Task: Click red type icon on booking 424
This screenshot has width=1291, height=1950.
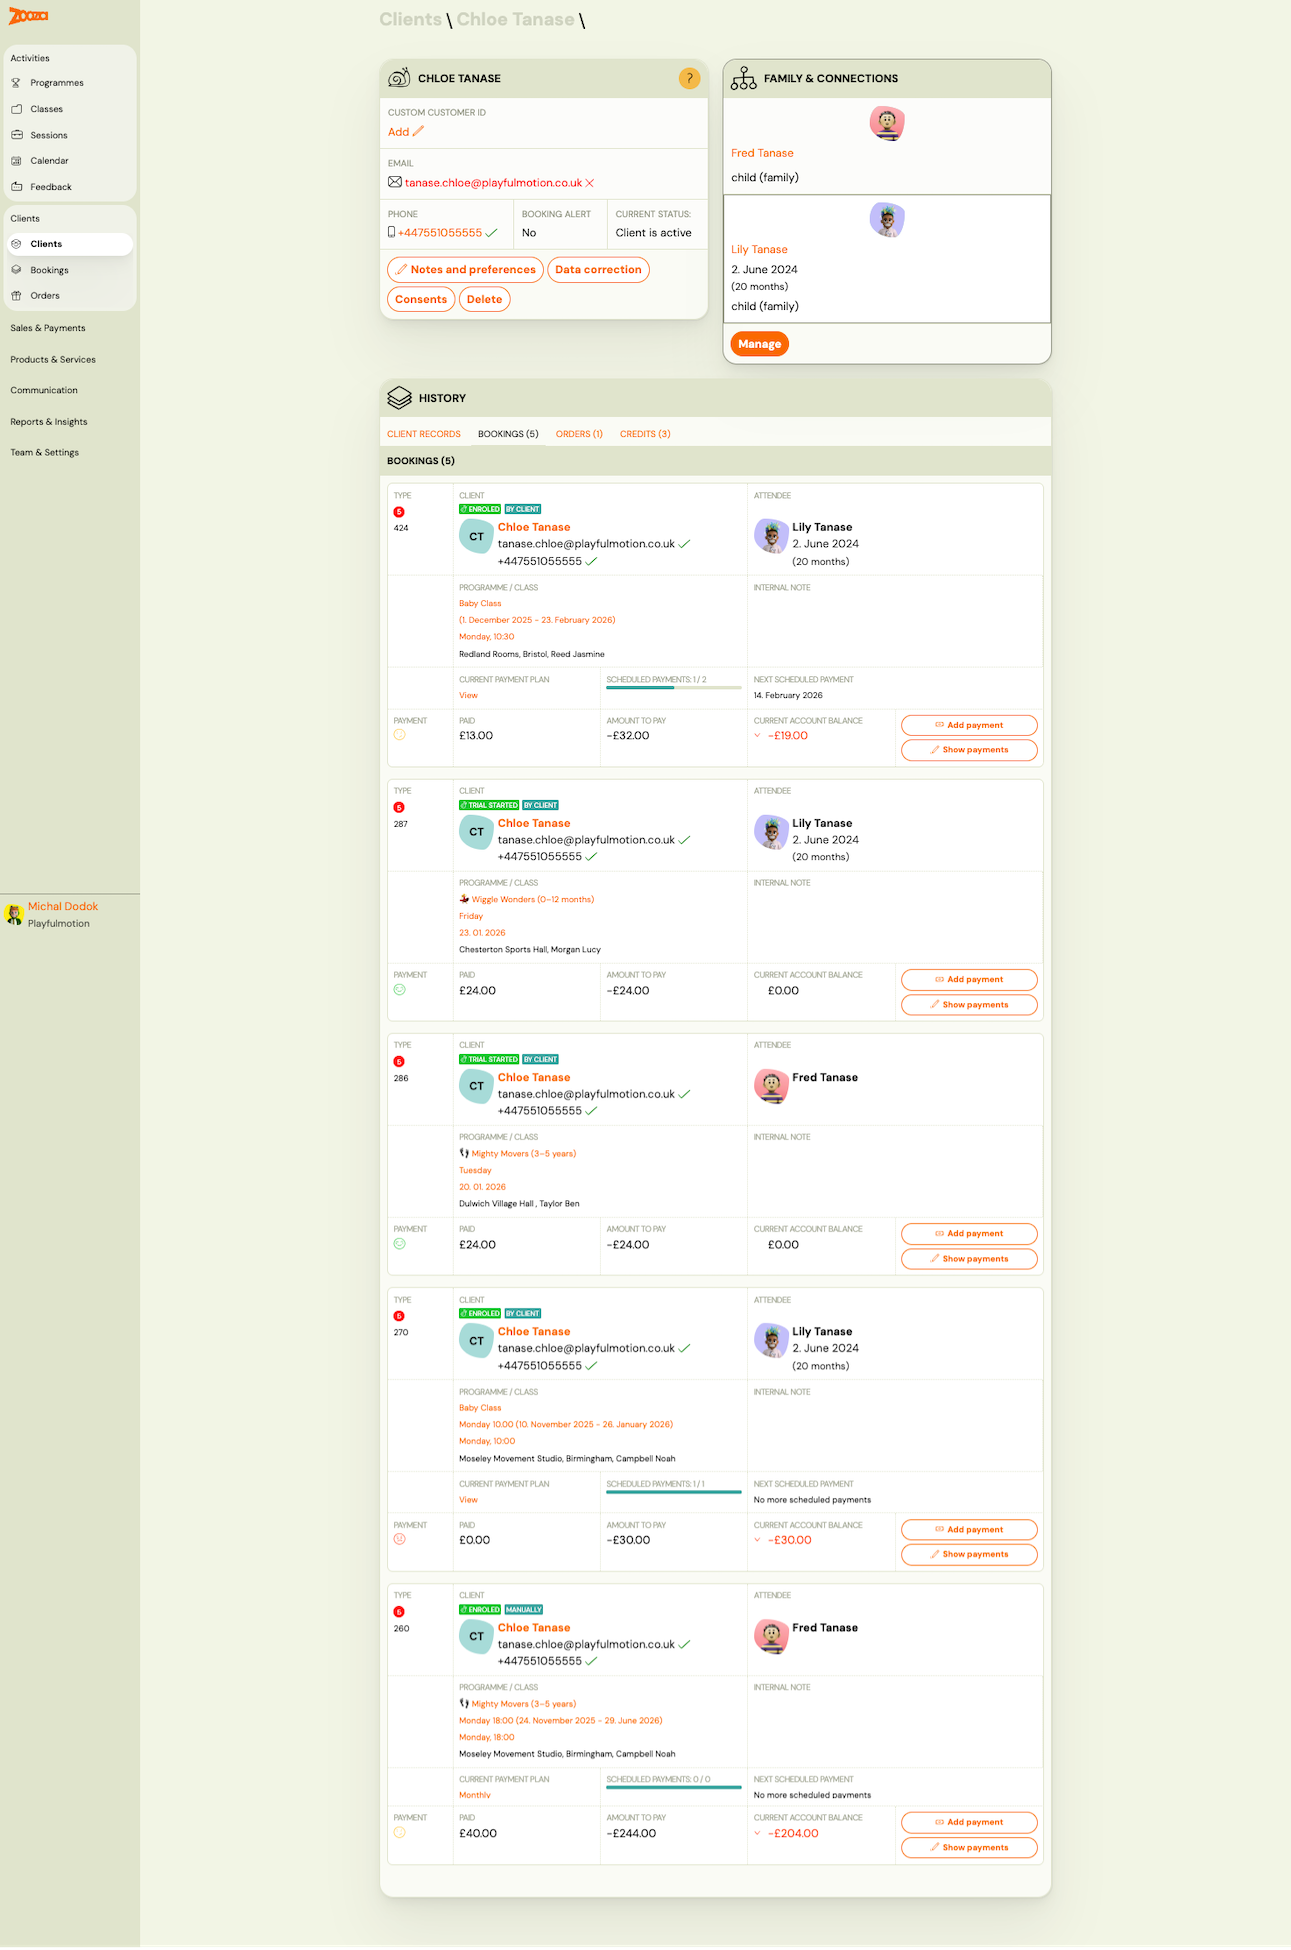Action: (x=399, y=512)
